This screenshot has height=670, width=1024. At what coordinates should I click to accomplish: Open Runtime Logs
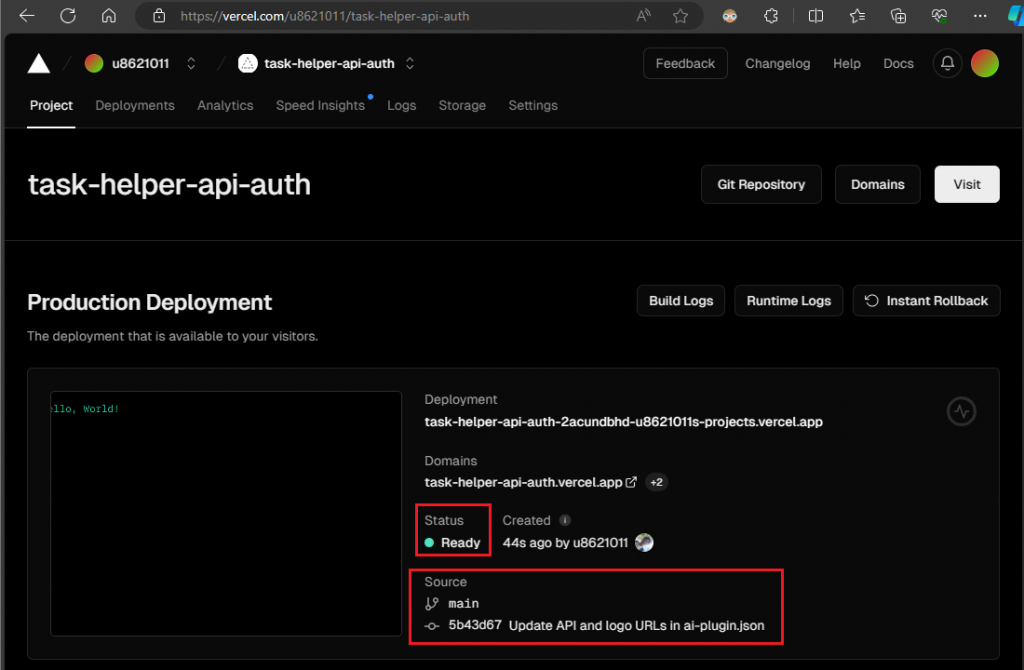(x=788, y=300)
